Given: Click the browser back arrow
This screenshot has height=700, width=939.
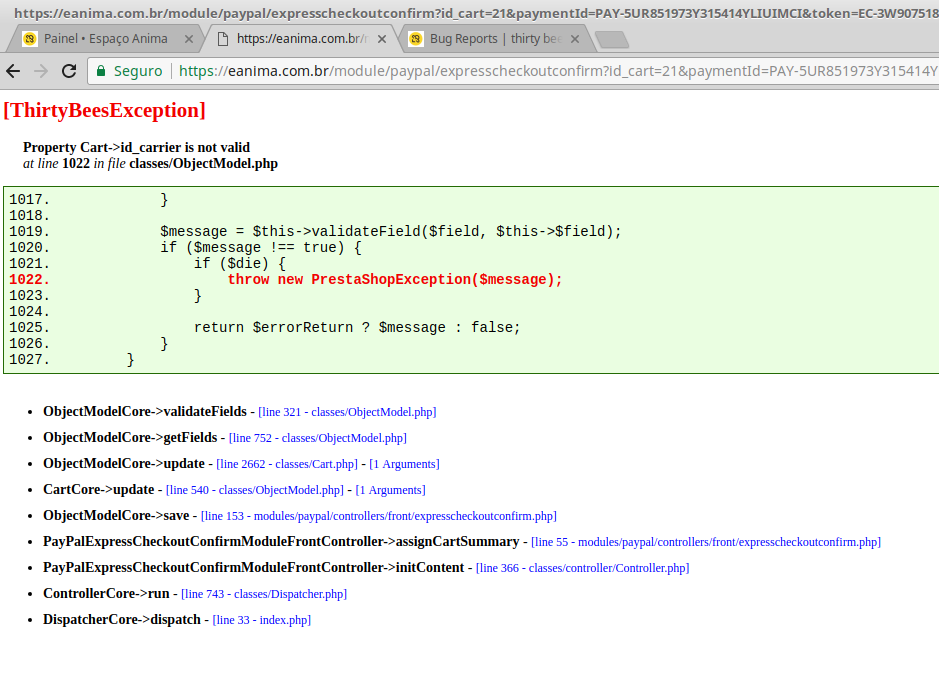Looking at the screenshot, I should 14,71.
